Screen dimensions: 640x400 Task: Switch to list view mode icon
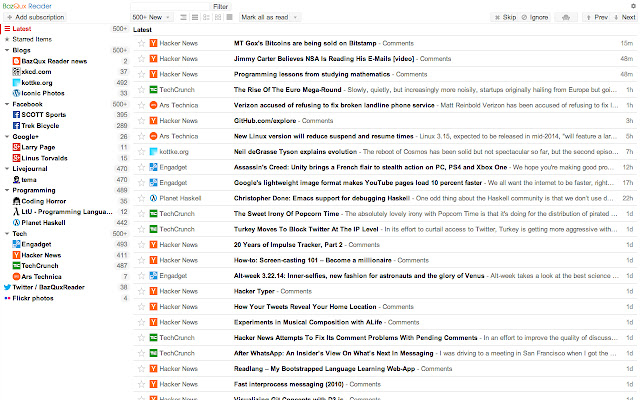pyautogui.click(x=183, y=17)
